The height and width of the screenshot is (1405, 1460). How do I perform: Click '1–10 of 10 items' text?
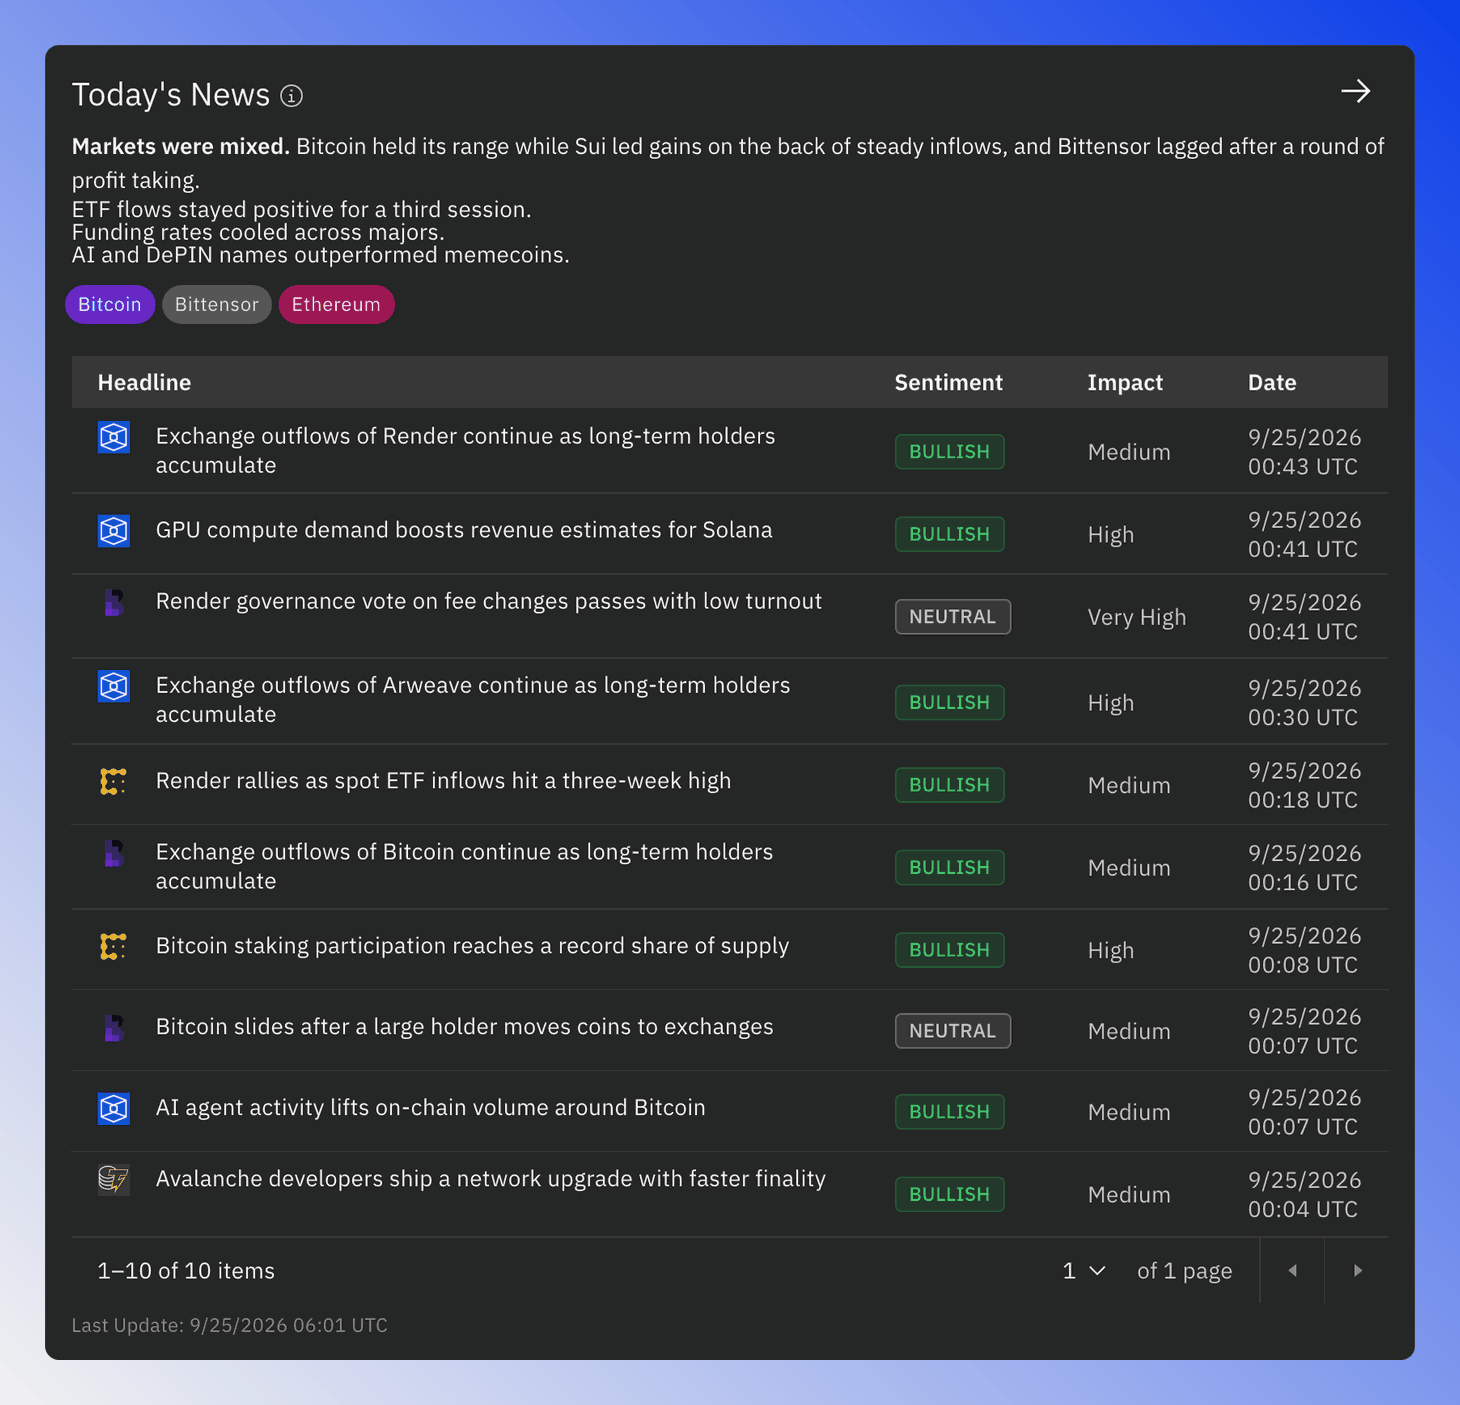point(186,1271)
